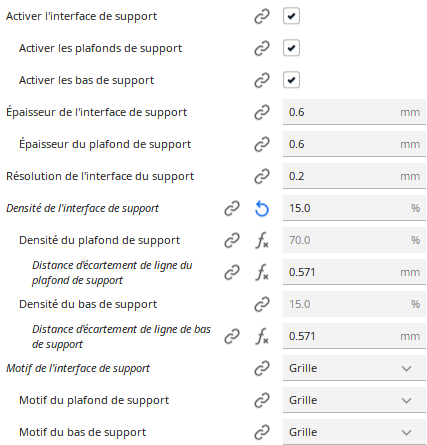Click link icon beside Motif de l'interface de support
Viewport: 427px width, 445px height.
tap(262, 368)
